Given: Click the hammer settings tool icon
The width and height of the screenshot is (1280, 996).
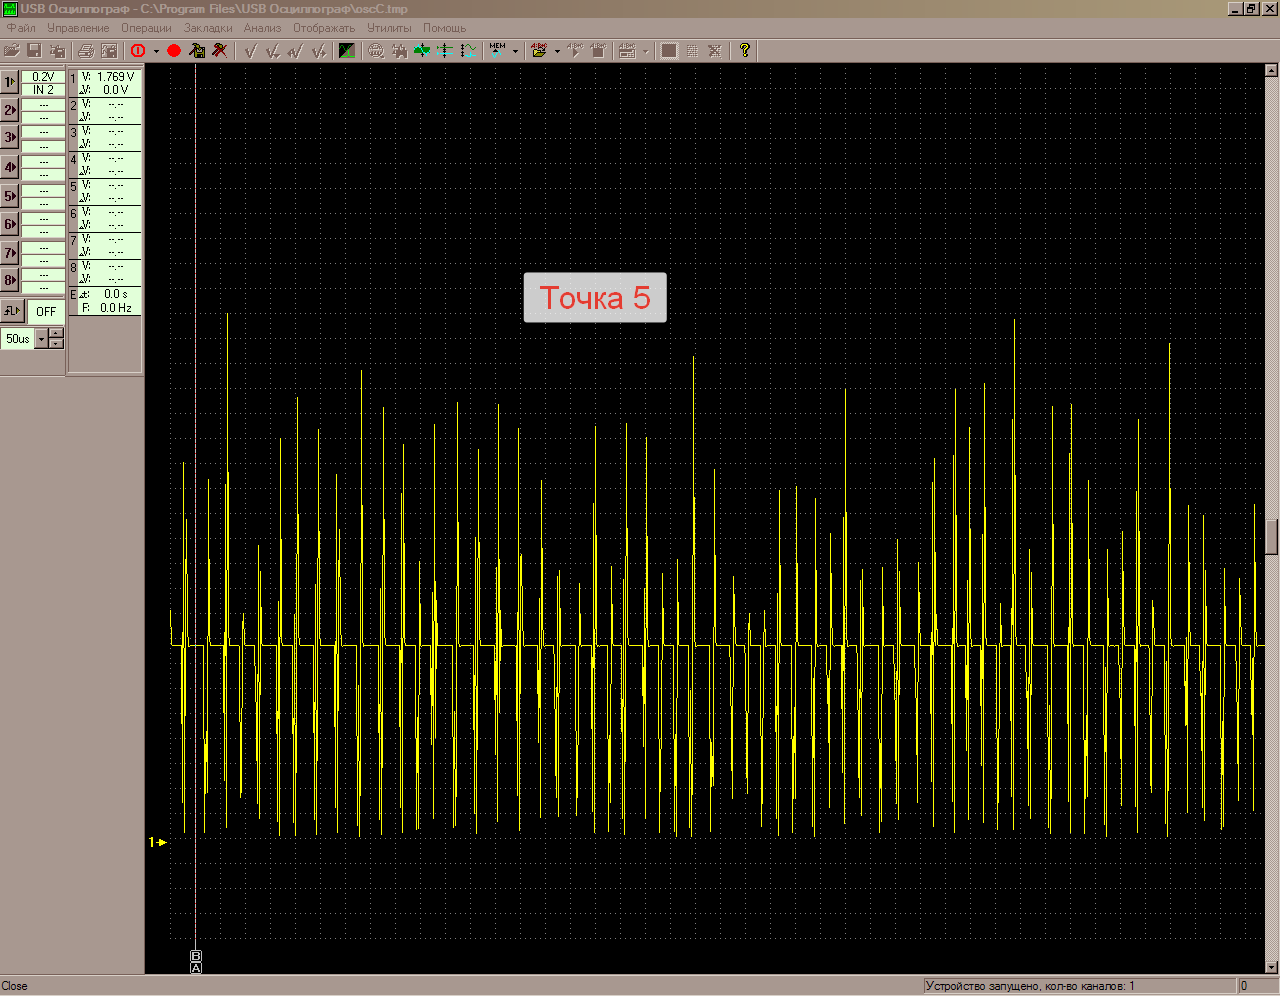Looking at the screenshot, I should point(197,50).
